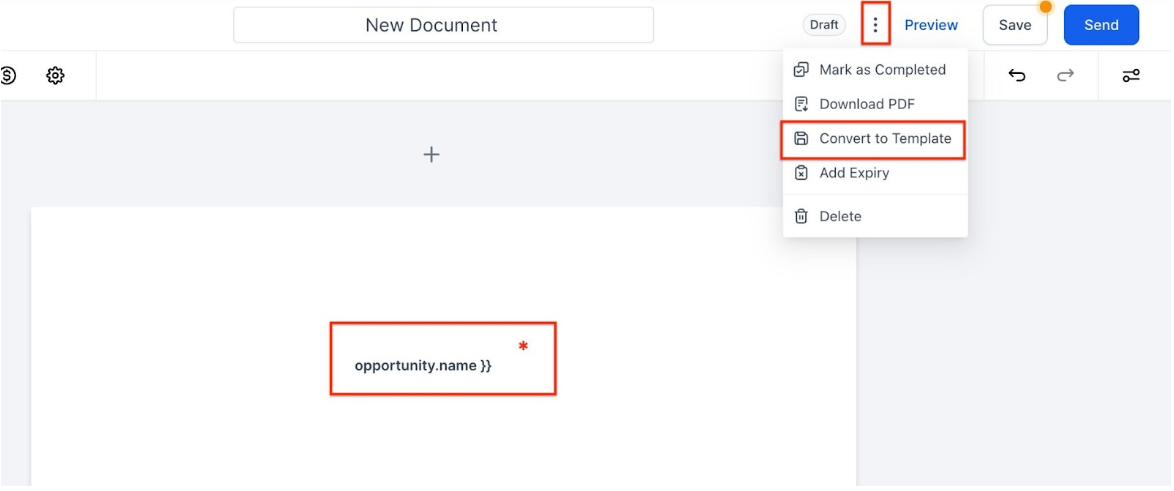Image resolution: width=1174 pixels, height=491 pixels.
Task: Open the three-dot more options menu
Action: (x=875, y=25)
